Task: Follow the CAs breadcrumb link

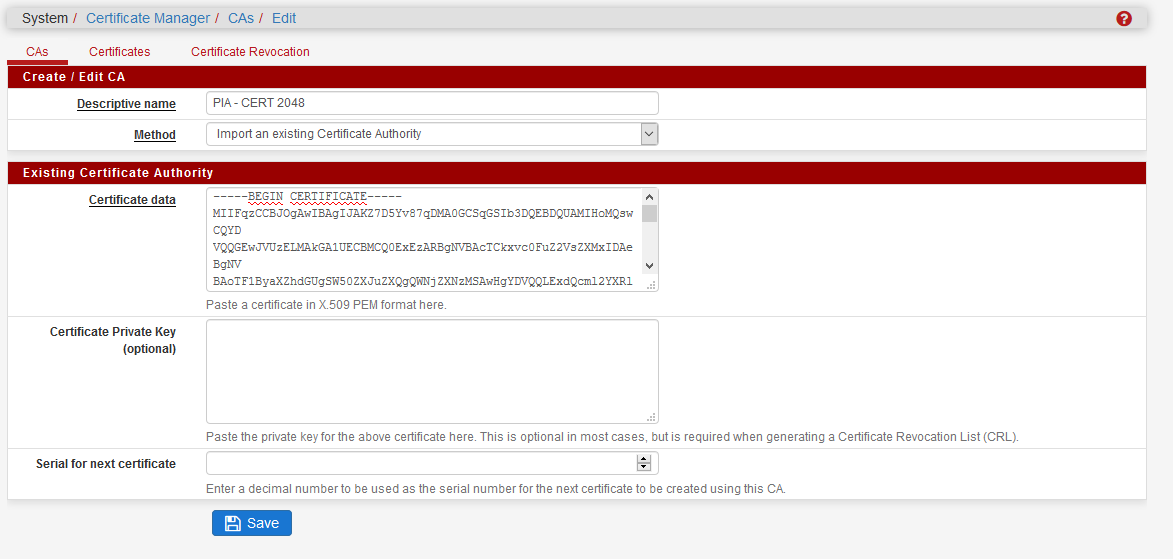Action: click(241, 18)
